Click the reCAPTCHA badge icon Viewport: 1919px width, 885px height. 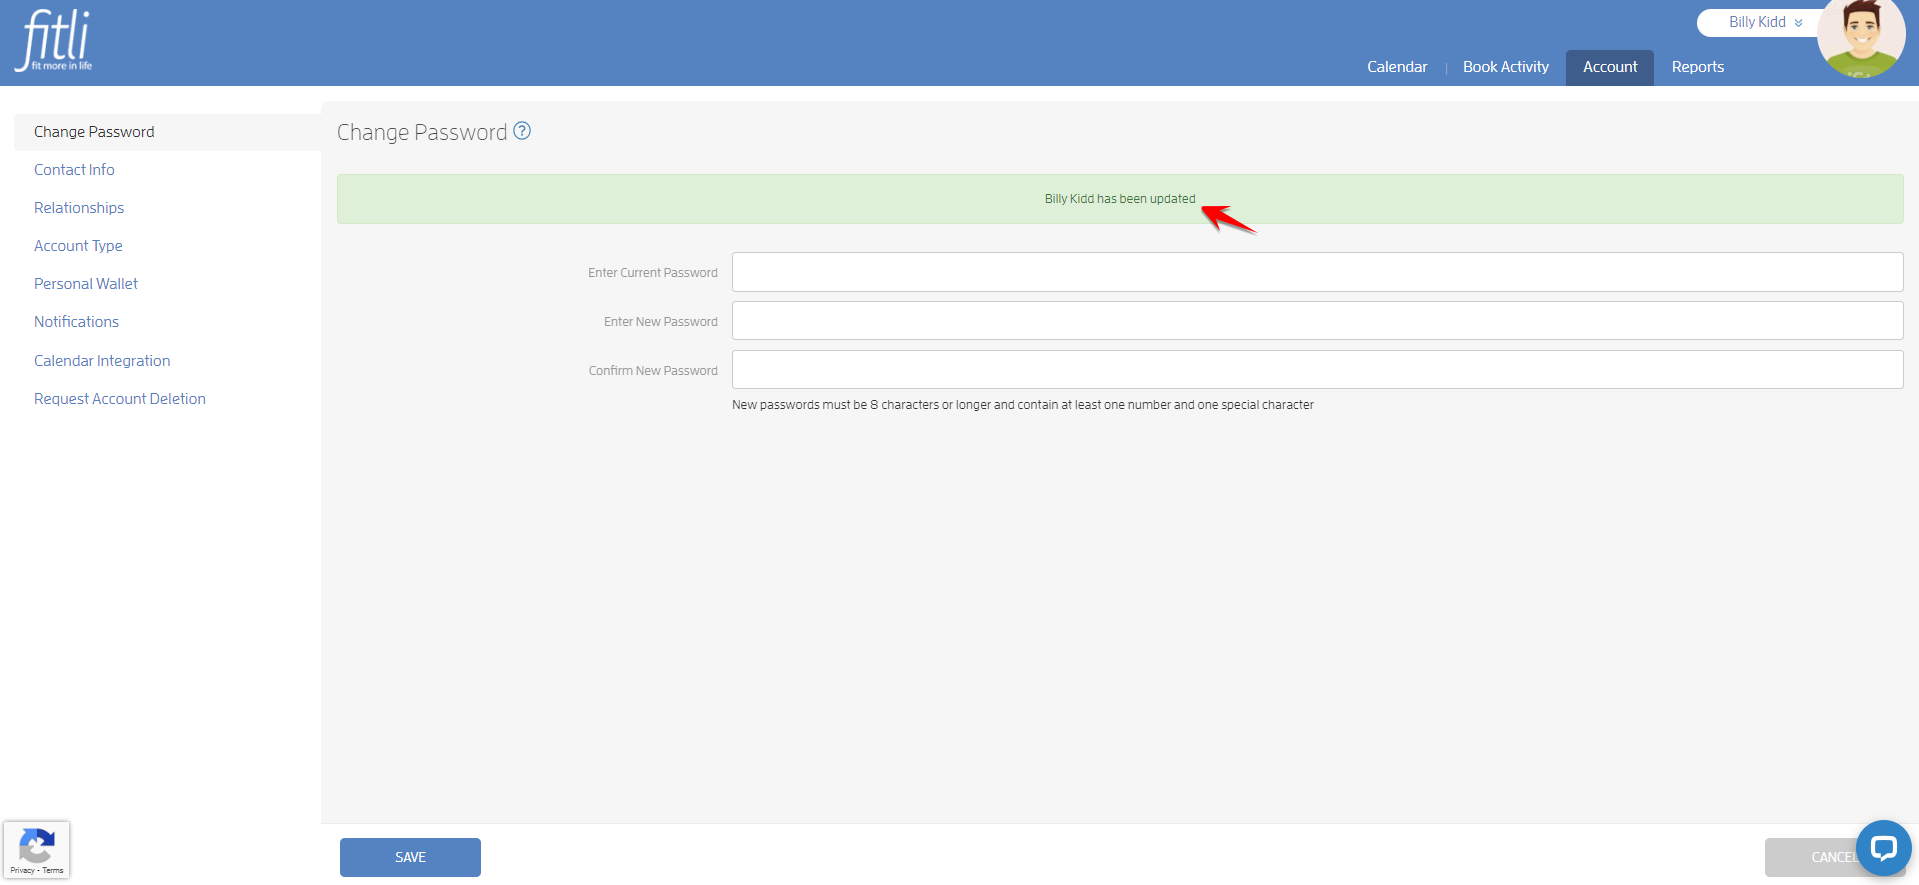[x=37, y=846]
